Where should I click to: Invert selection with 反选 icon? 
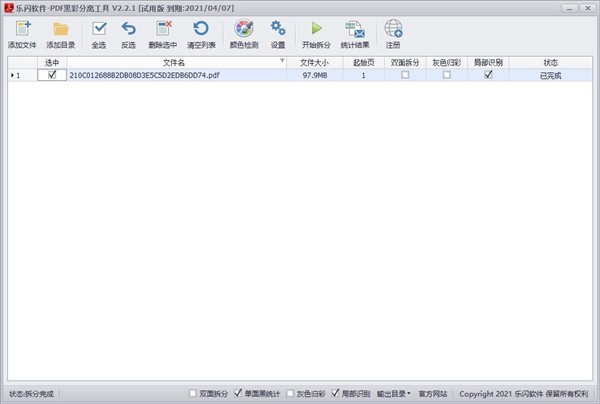(129, 29)
